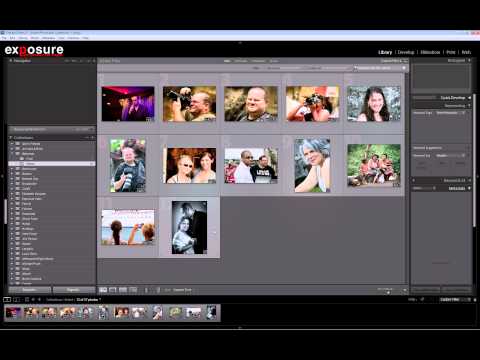Go forward with the filmstrip right arrow

pos(39,299)
